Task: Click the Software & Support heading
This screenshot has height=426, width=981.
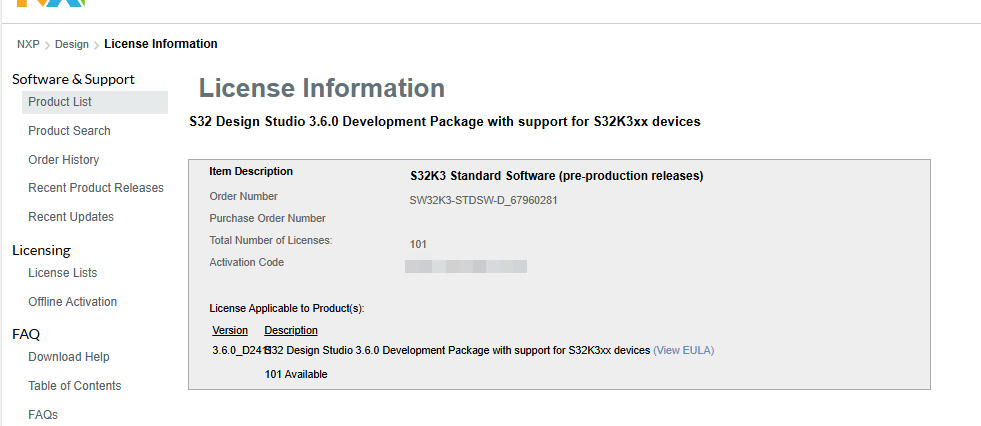Action: [x=73, y=79]
